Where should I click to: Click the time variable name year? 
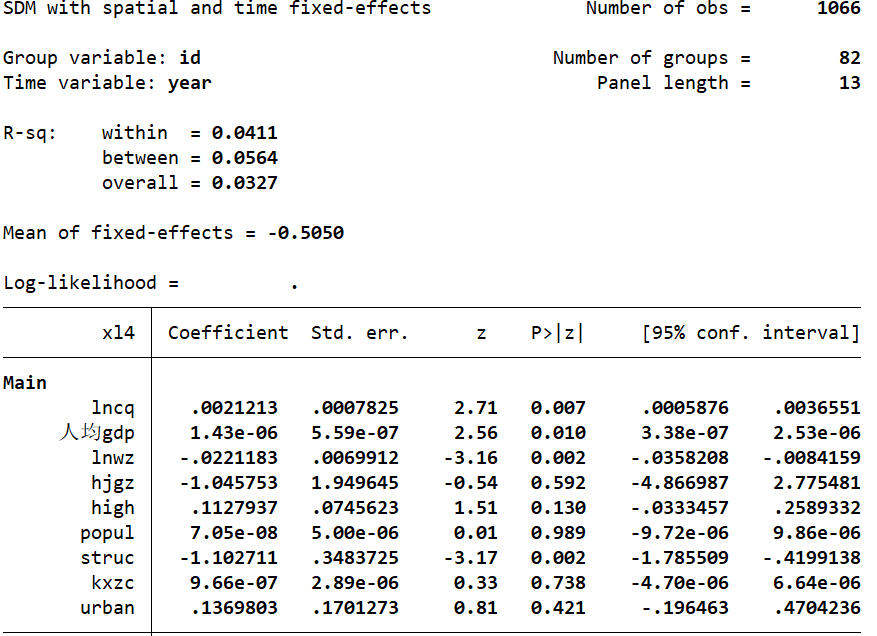tap(190, 83)
